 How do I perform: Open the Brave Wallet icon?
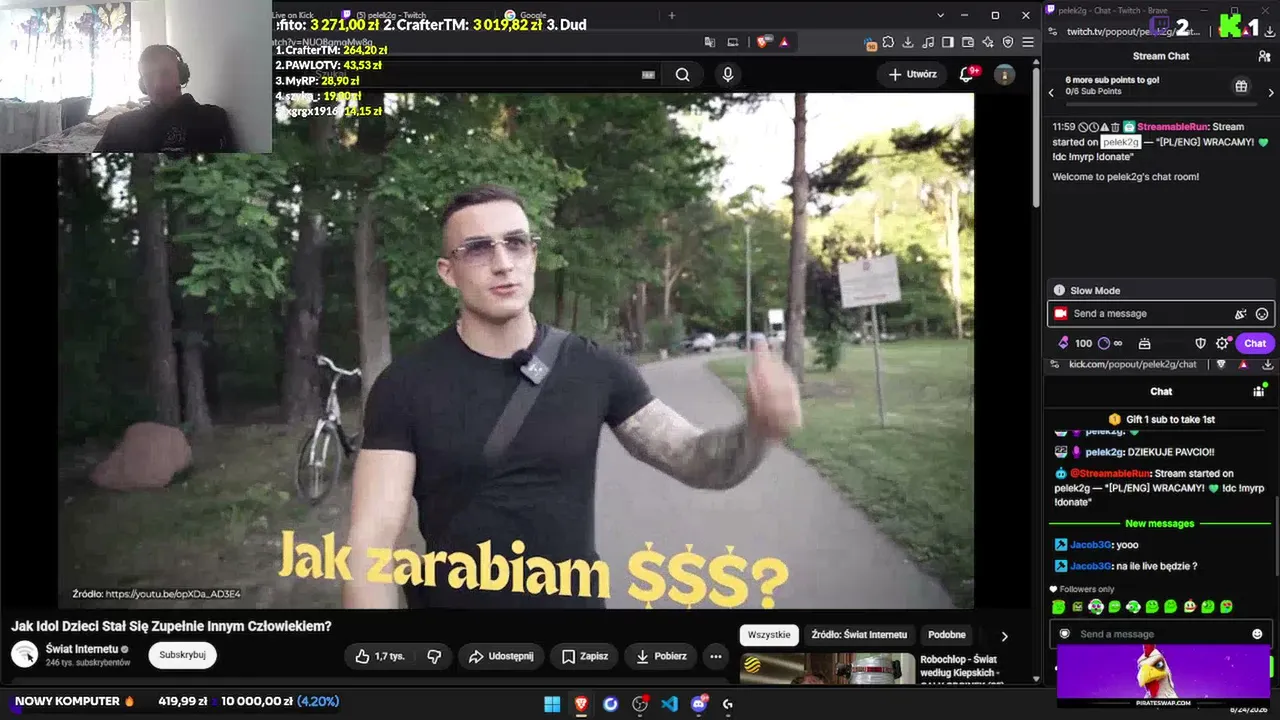pos(969,42)
